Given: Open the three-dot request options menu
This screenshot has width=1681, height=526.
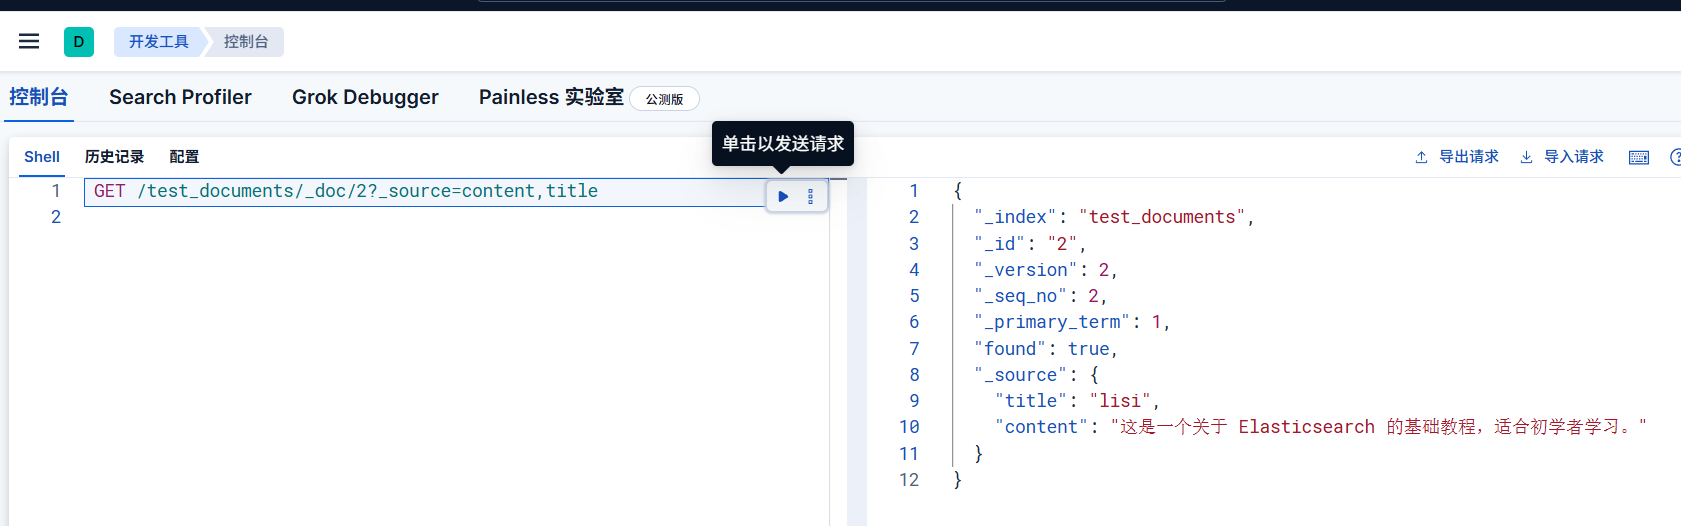Looking at the screenshot, I should pyautogui.click(x=810, y=197).
